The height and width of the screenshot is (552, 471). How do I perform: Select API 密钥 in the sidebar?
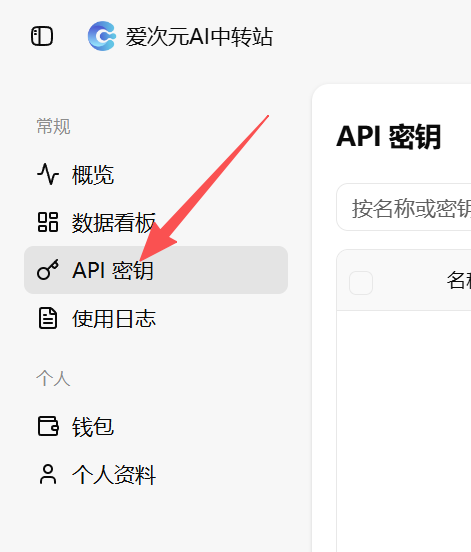click(156, 270)
